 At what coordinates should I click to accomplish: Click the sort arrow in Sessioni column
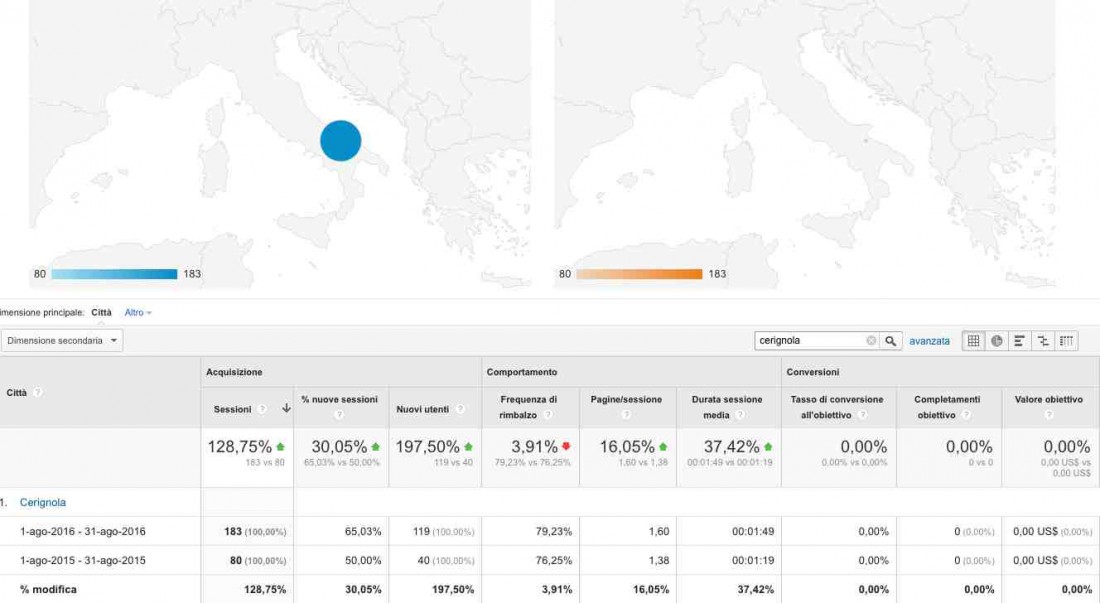(x=286, y=409)
